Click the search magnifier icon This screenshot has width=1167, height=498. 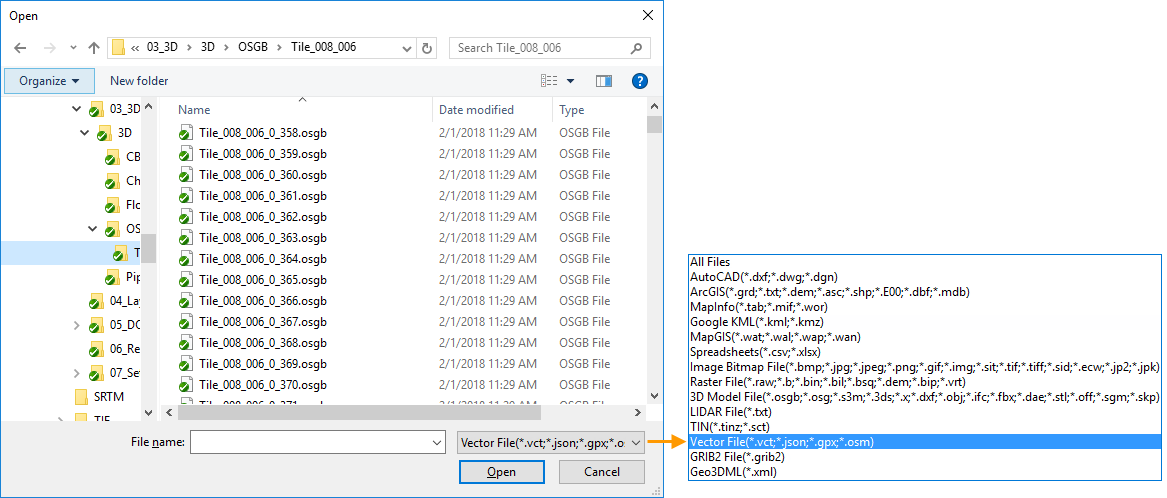pyautogui.click(x=636, y=48)
